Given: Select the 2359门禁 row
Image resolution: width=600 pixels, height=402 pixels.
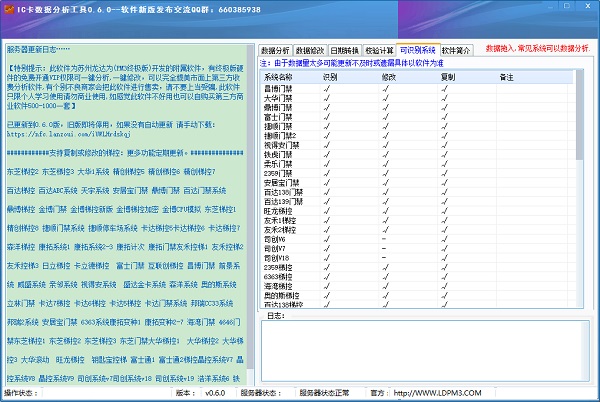Looking at the screenshot, I should [x=417, y=173].
